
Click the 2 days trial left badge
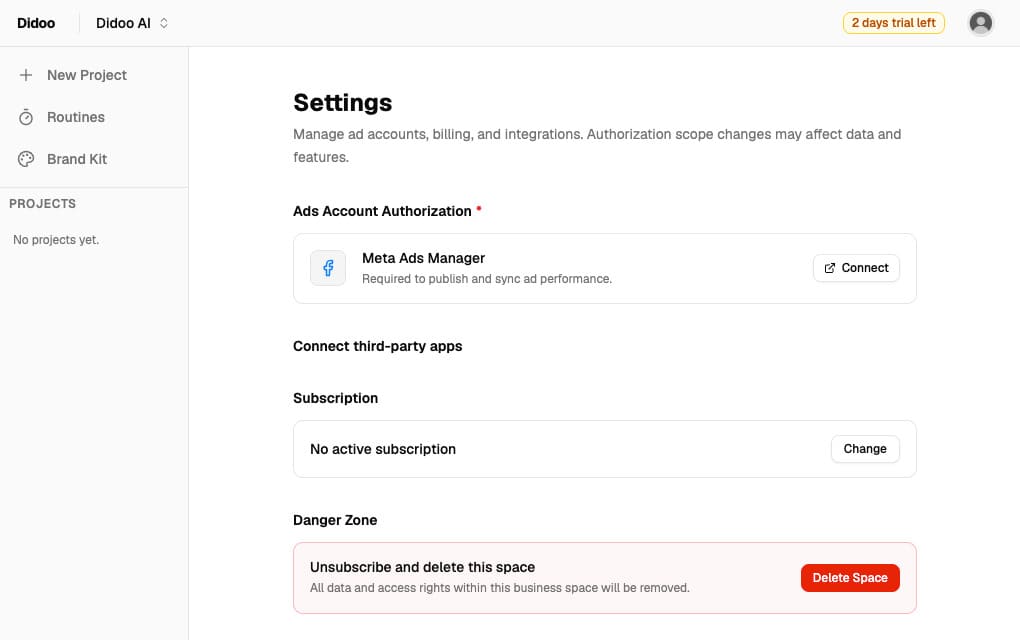coord(893,23)
